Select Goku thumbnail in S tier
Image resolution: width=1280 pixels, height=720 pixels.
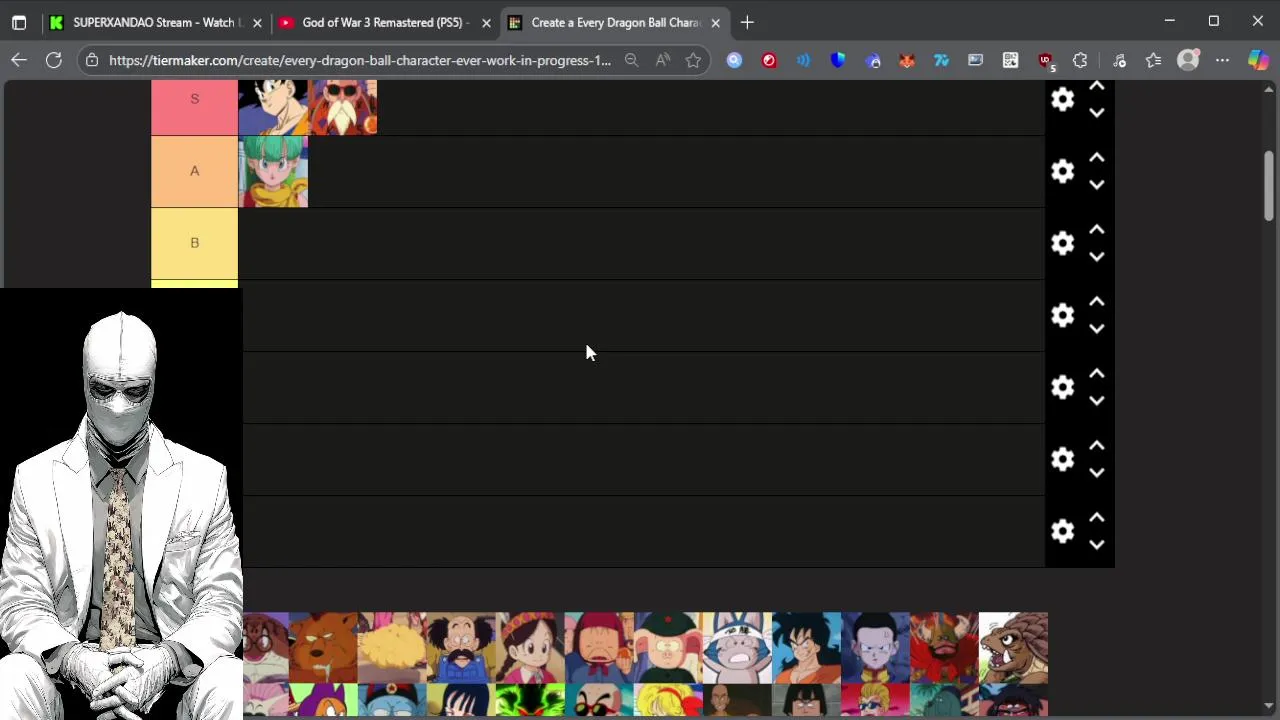click(x=273, y=107)
